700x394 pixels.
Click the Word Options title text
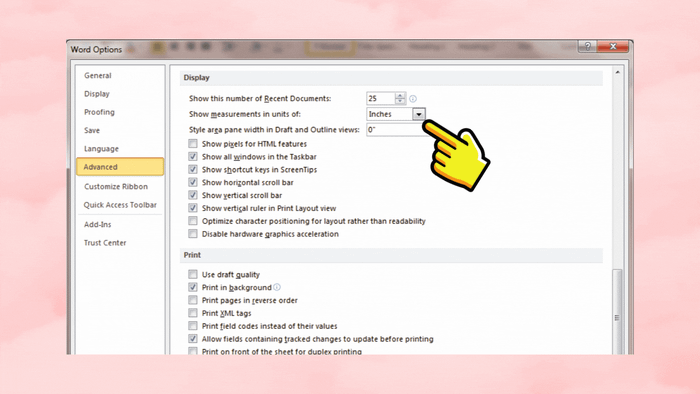pos(96,50)
